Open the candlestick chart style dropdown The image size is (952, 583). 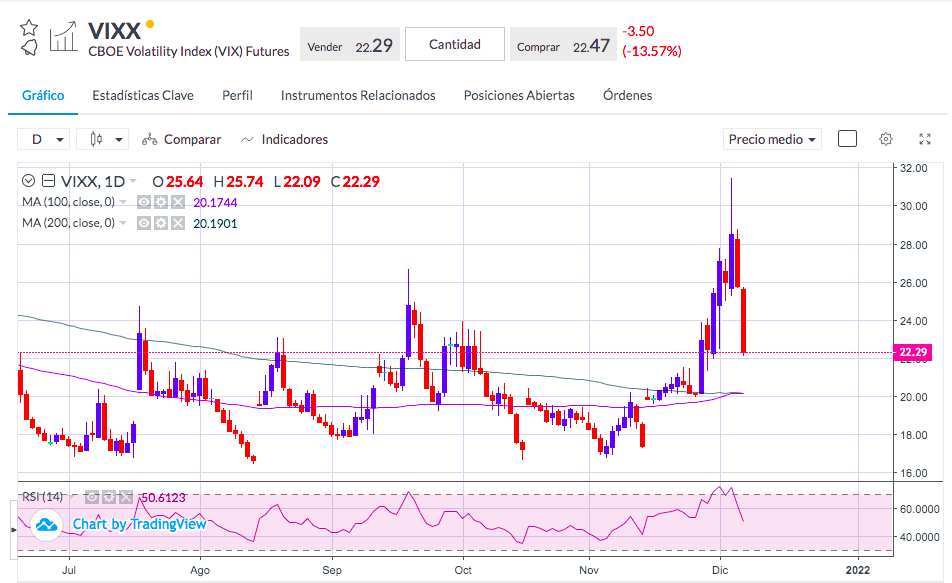point(103,139)
